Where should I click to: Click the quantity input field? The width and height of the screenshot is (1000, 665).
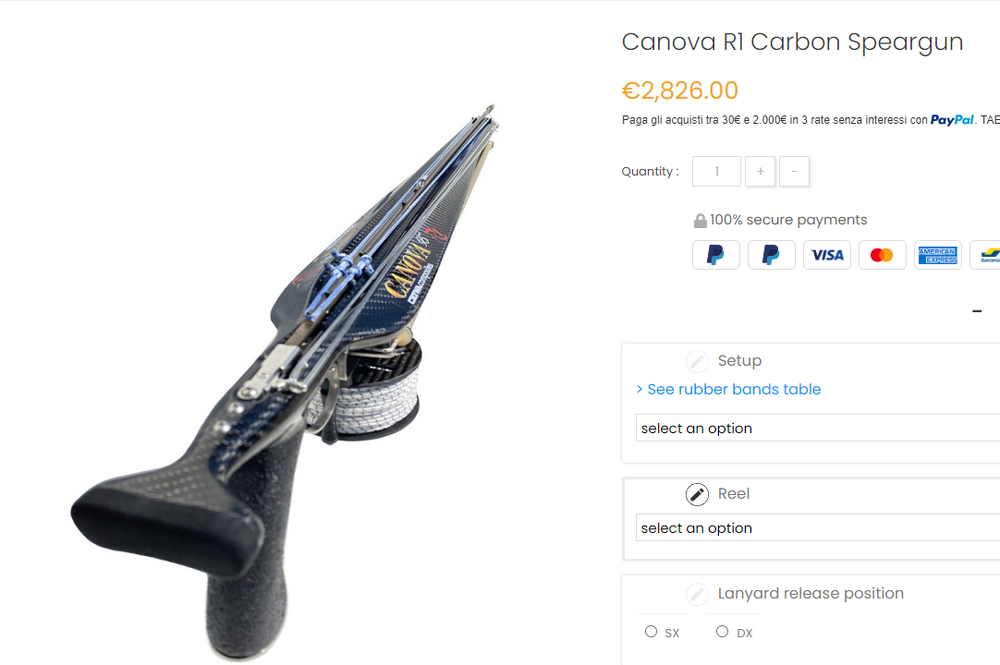[x=716, y=172]
